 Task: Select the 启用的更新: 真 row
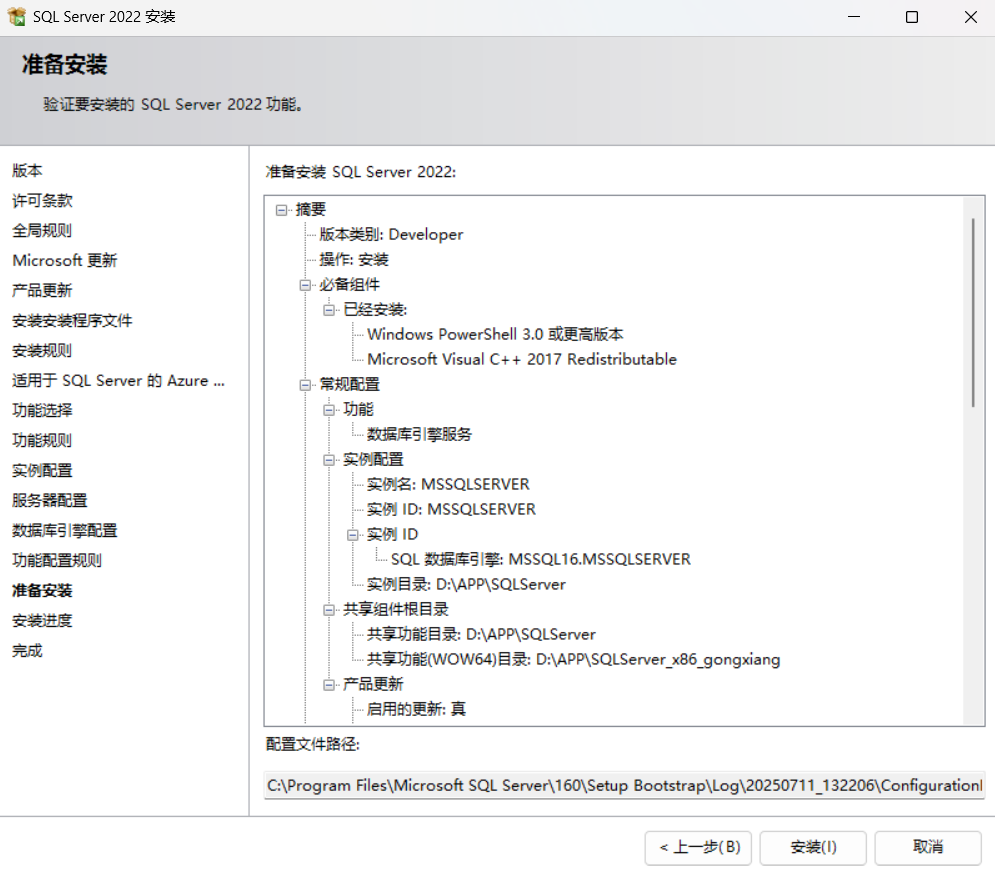pos(416,709)
